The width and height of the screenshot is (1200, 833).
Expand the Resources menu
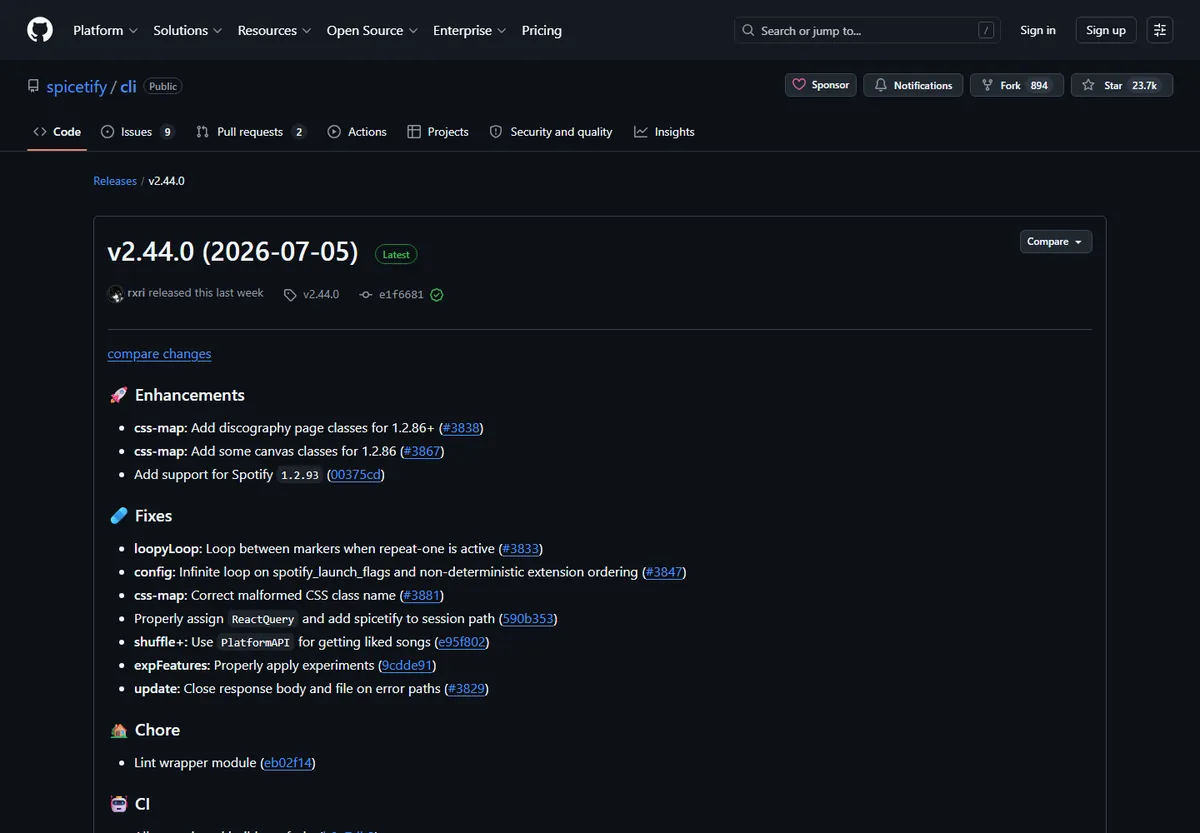pyautogui.click(x=274, y=30)
